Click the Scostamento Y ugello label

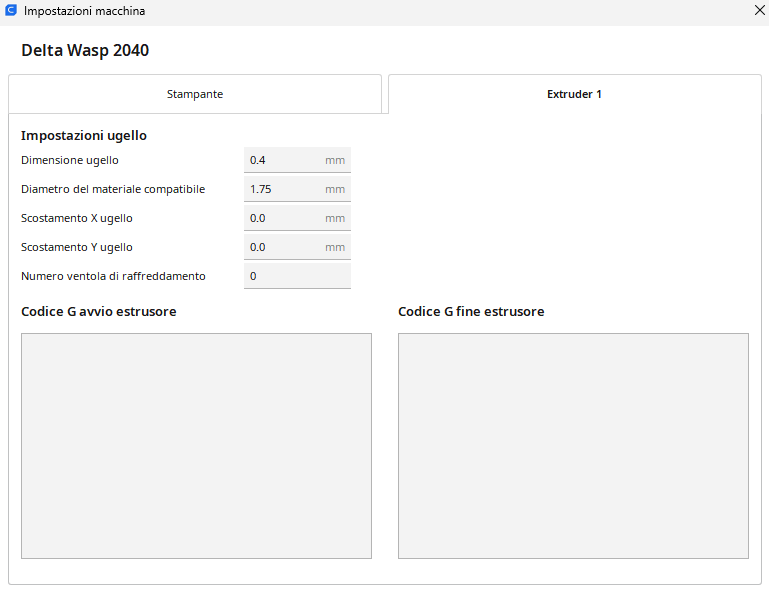tap(77, 247)
